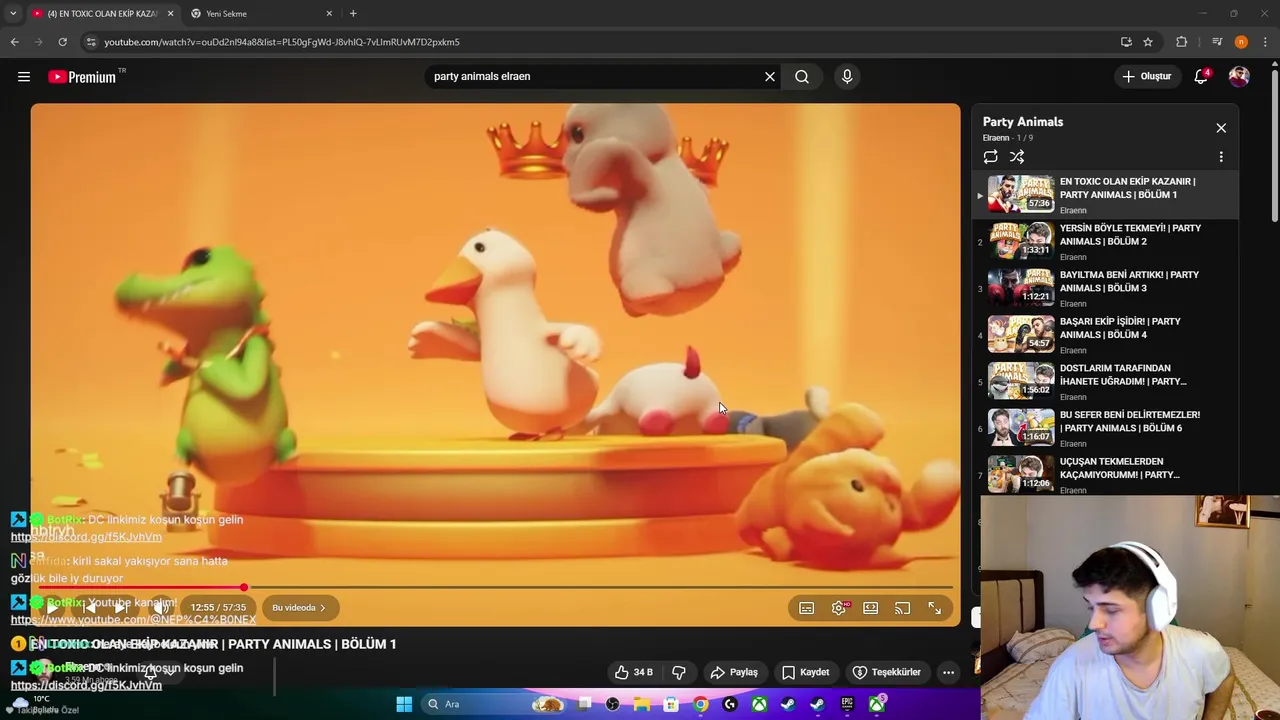Screen dimensions: 1280x720
Task: Dislike this video
Action: click(679, 672)
